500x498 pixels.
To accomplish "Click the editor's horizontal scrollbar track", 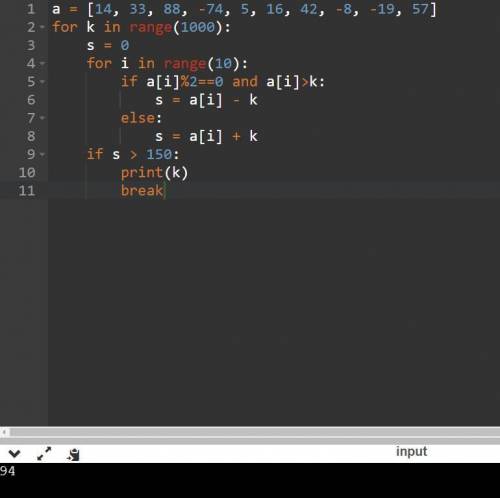I will click(x=253, y=433).
